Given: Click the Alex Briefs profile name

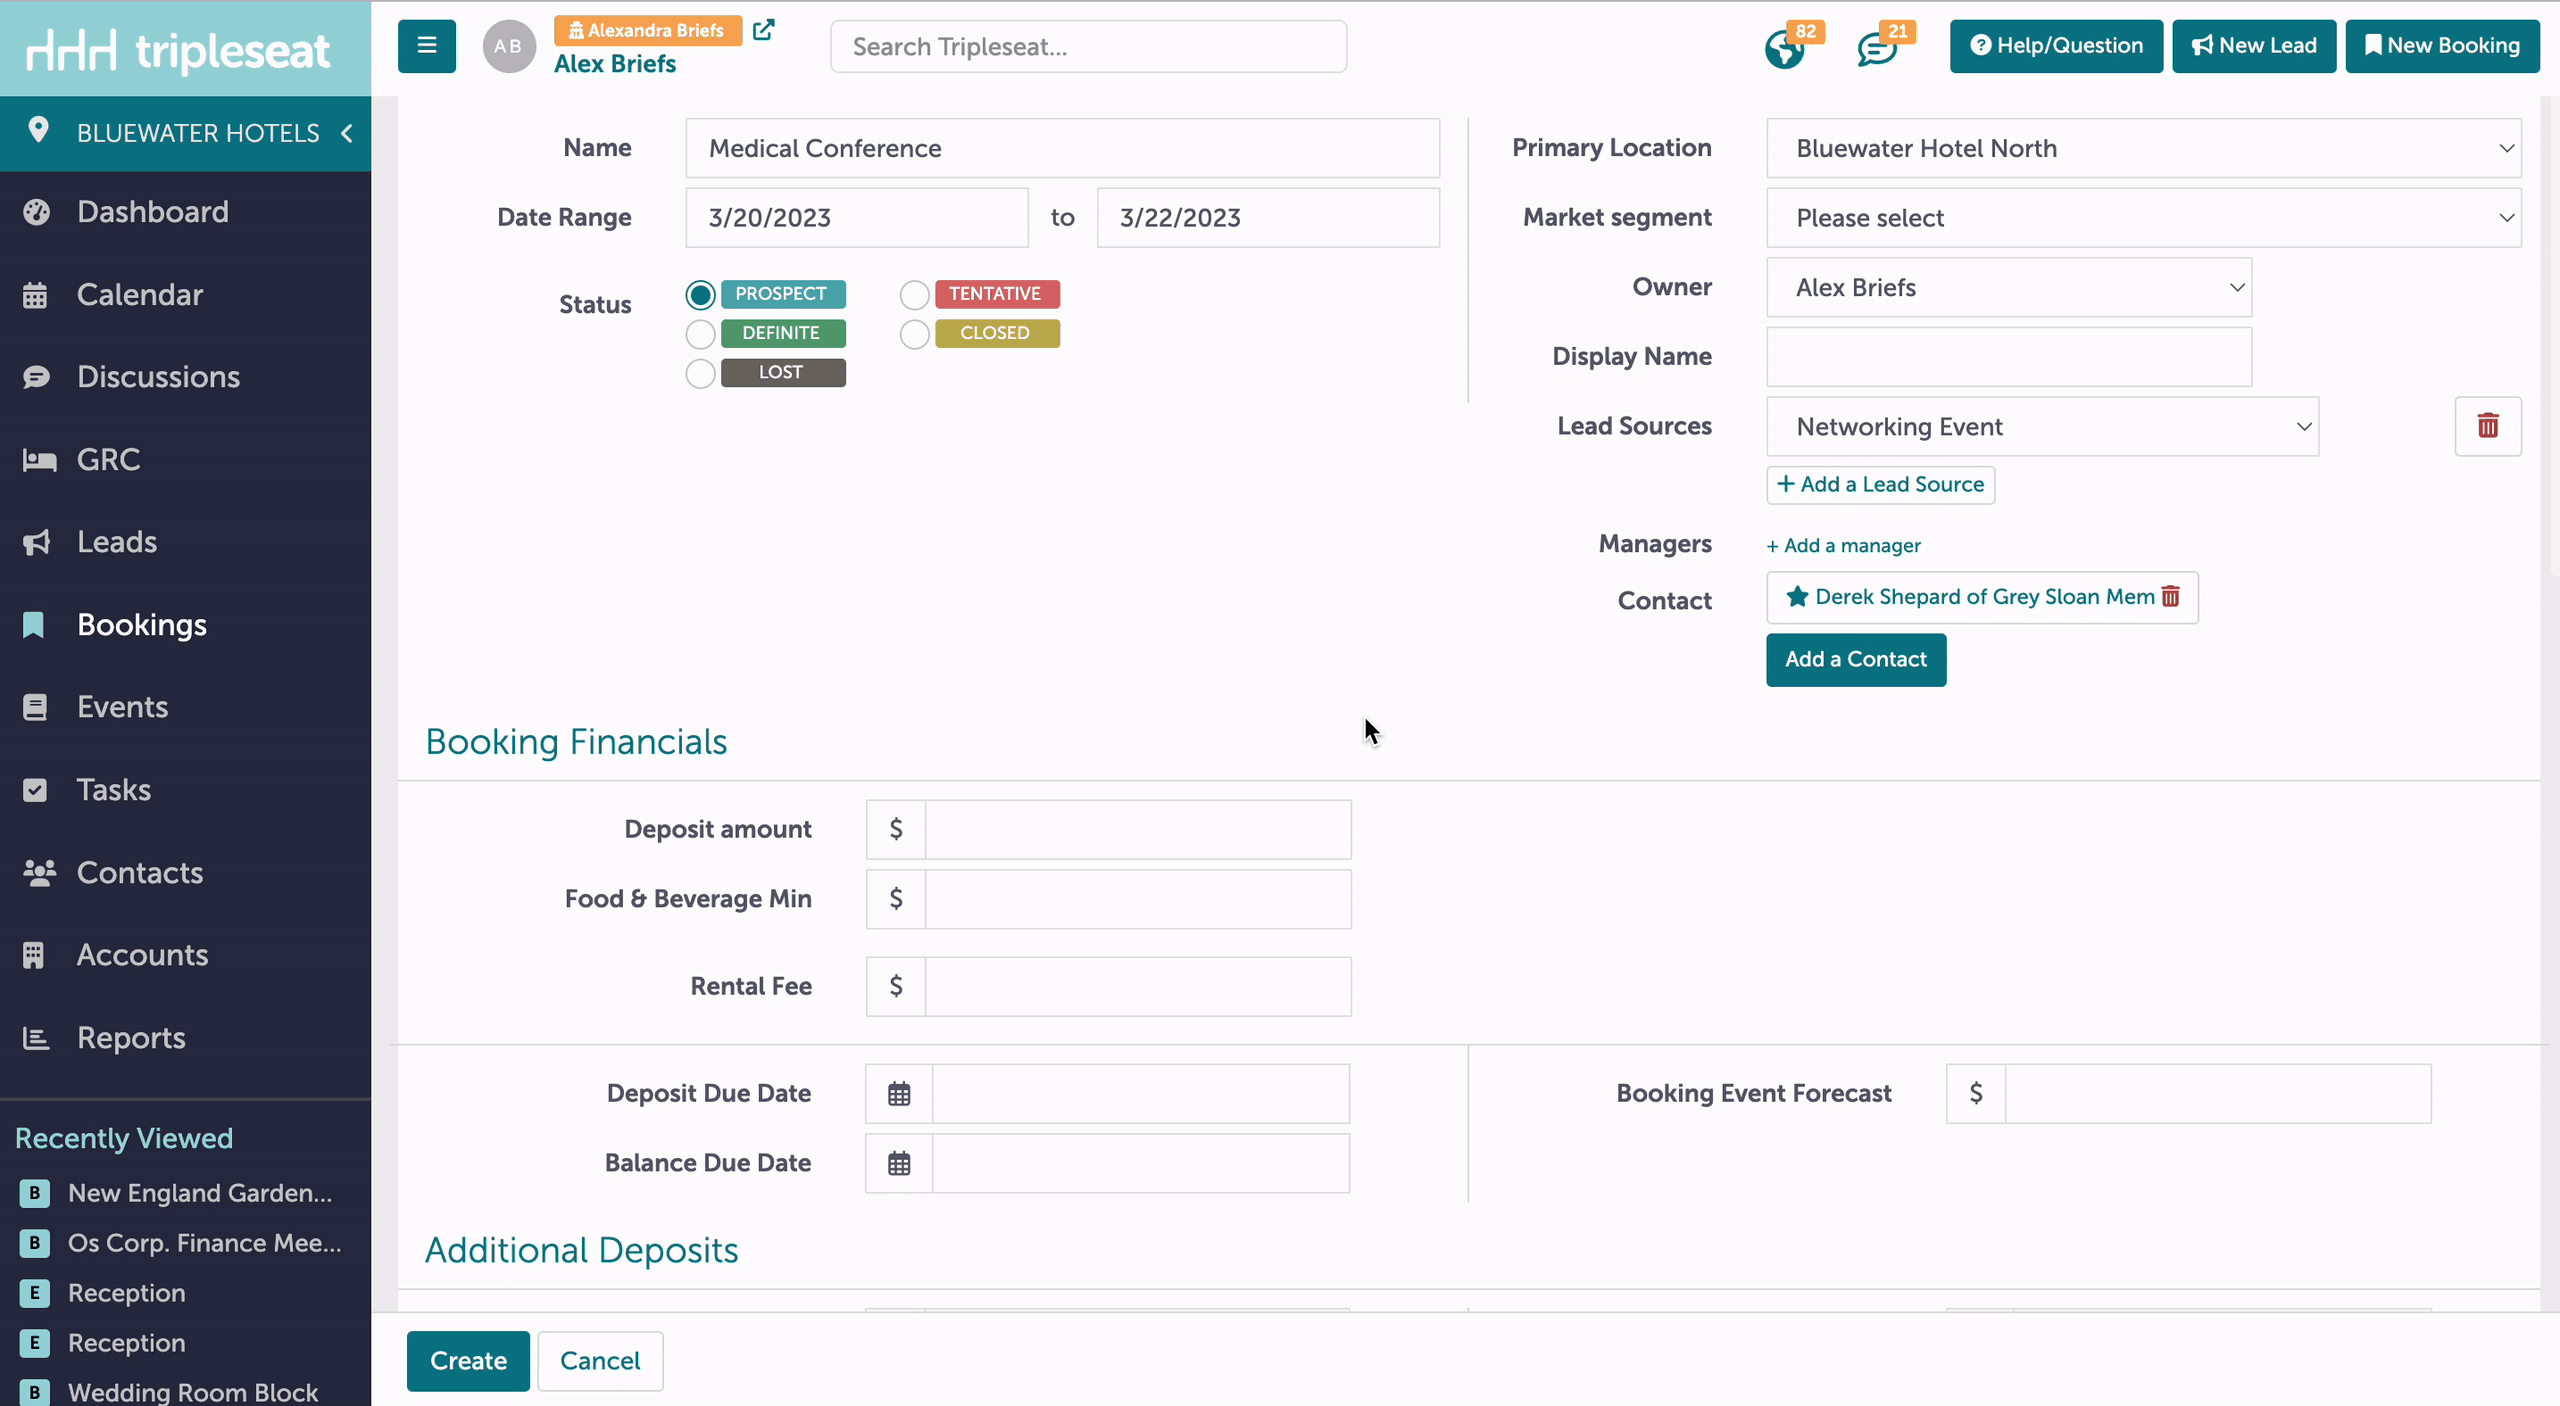Looking at the screenshot, I should click(x=615, y=64).
